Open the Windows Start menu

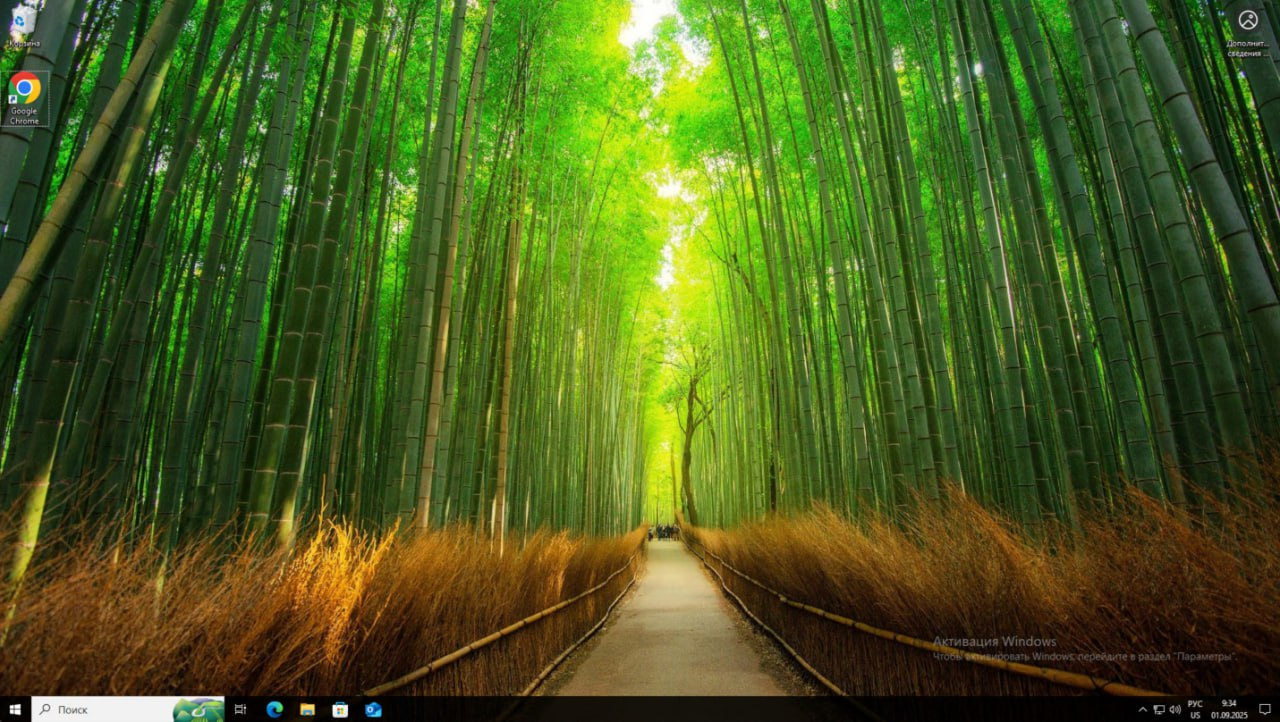15,709
